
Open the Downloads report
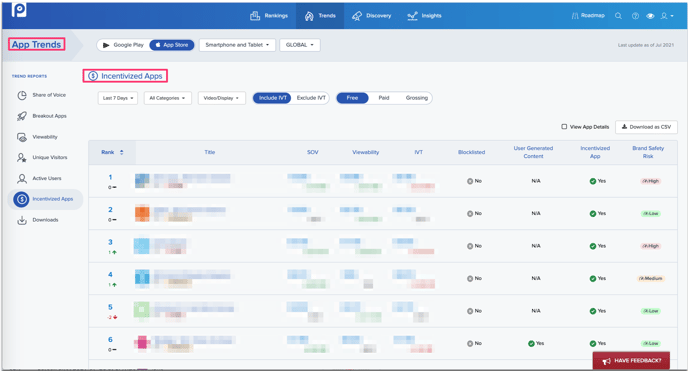[45, 220]
